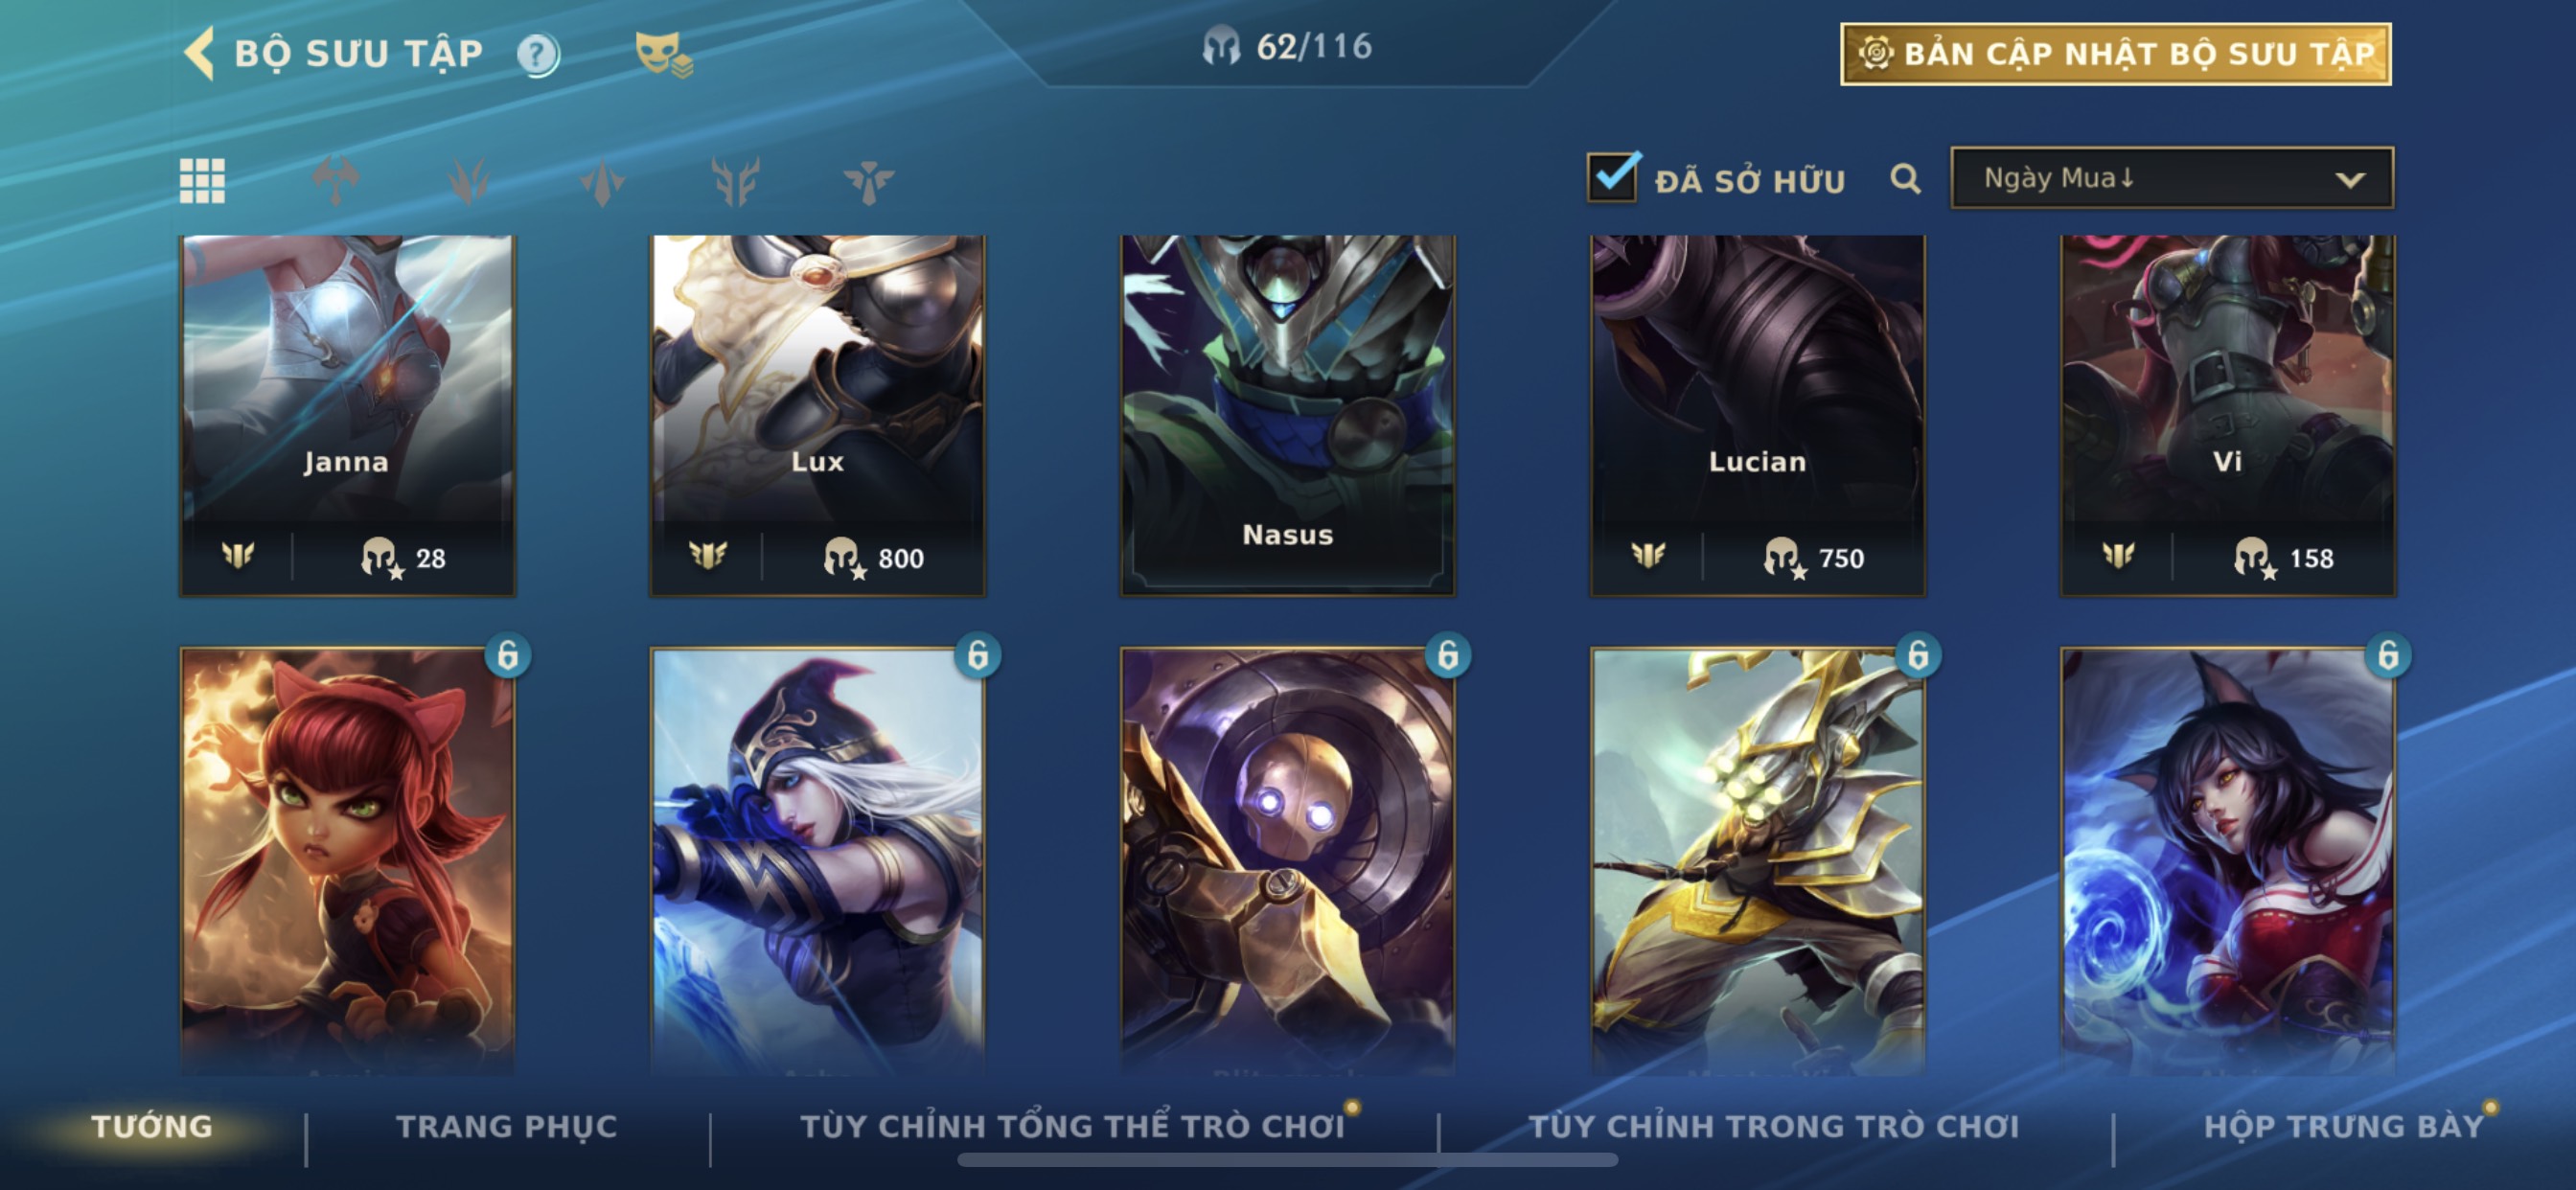Open the Hộp Trưng Bày tab

pyautogui.click(x=2344, y=1126)
